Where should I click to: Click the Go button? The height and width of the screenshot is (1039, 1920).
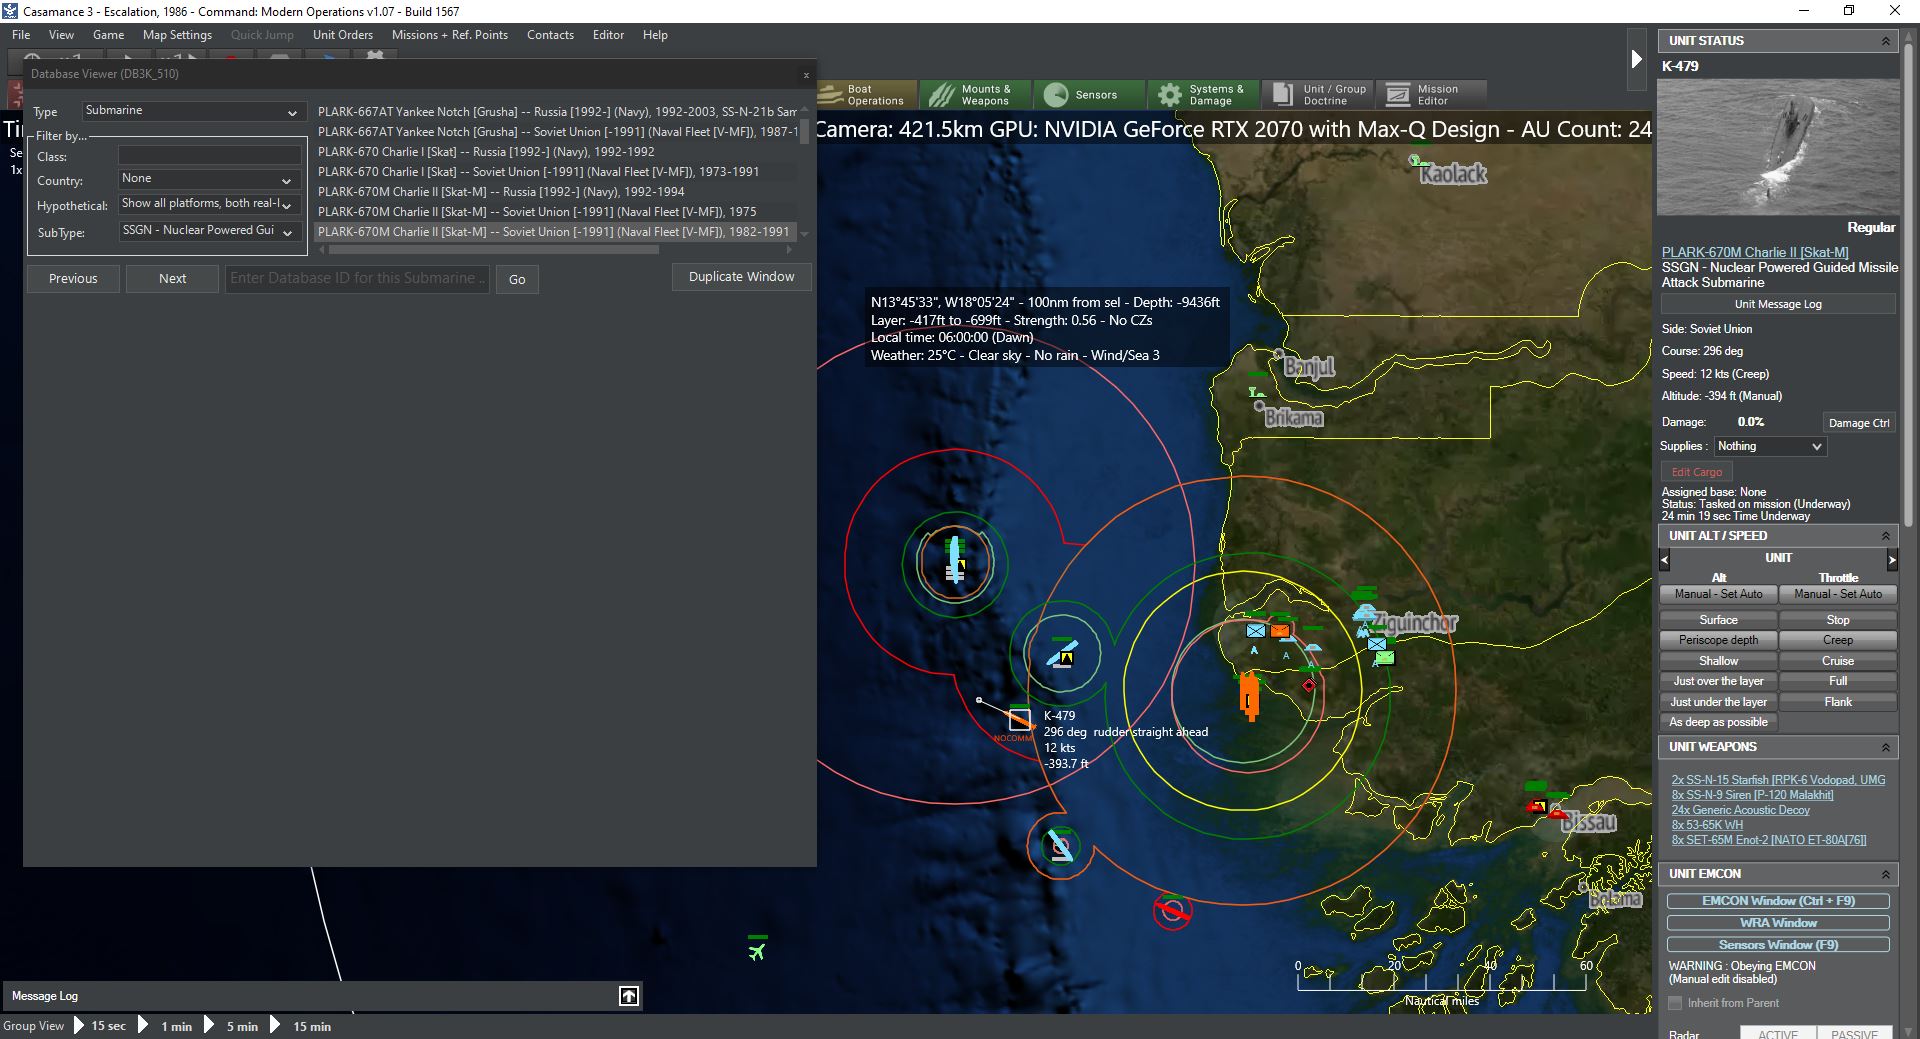point(517,279)
